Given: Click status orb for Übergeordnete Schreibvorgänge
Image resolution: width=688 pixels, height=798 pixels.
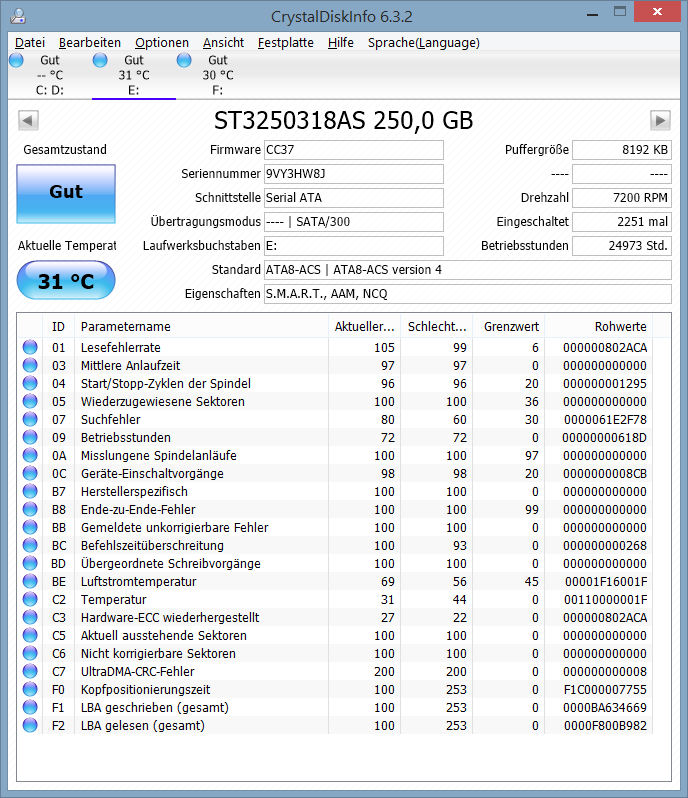Looking at the screenshot, I should click(x=30, y=563).
